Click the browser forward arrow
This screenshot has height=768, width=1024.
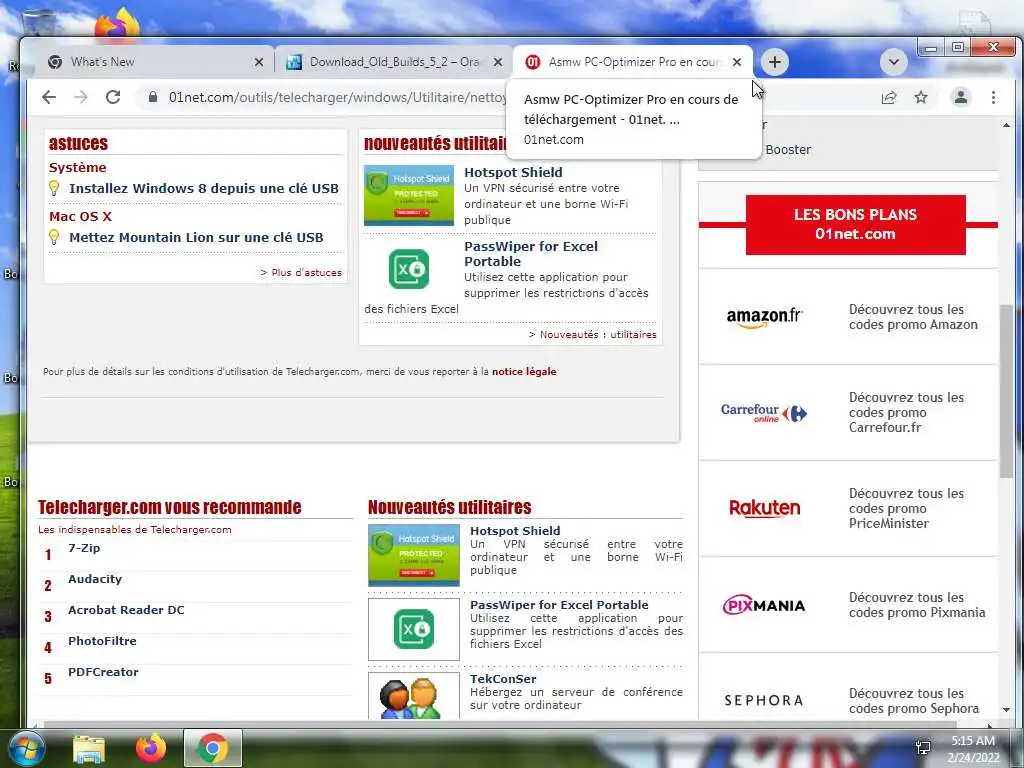(x=81, y=97)
